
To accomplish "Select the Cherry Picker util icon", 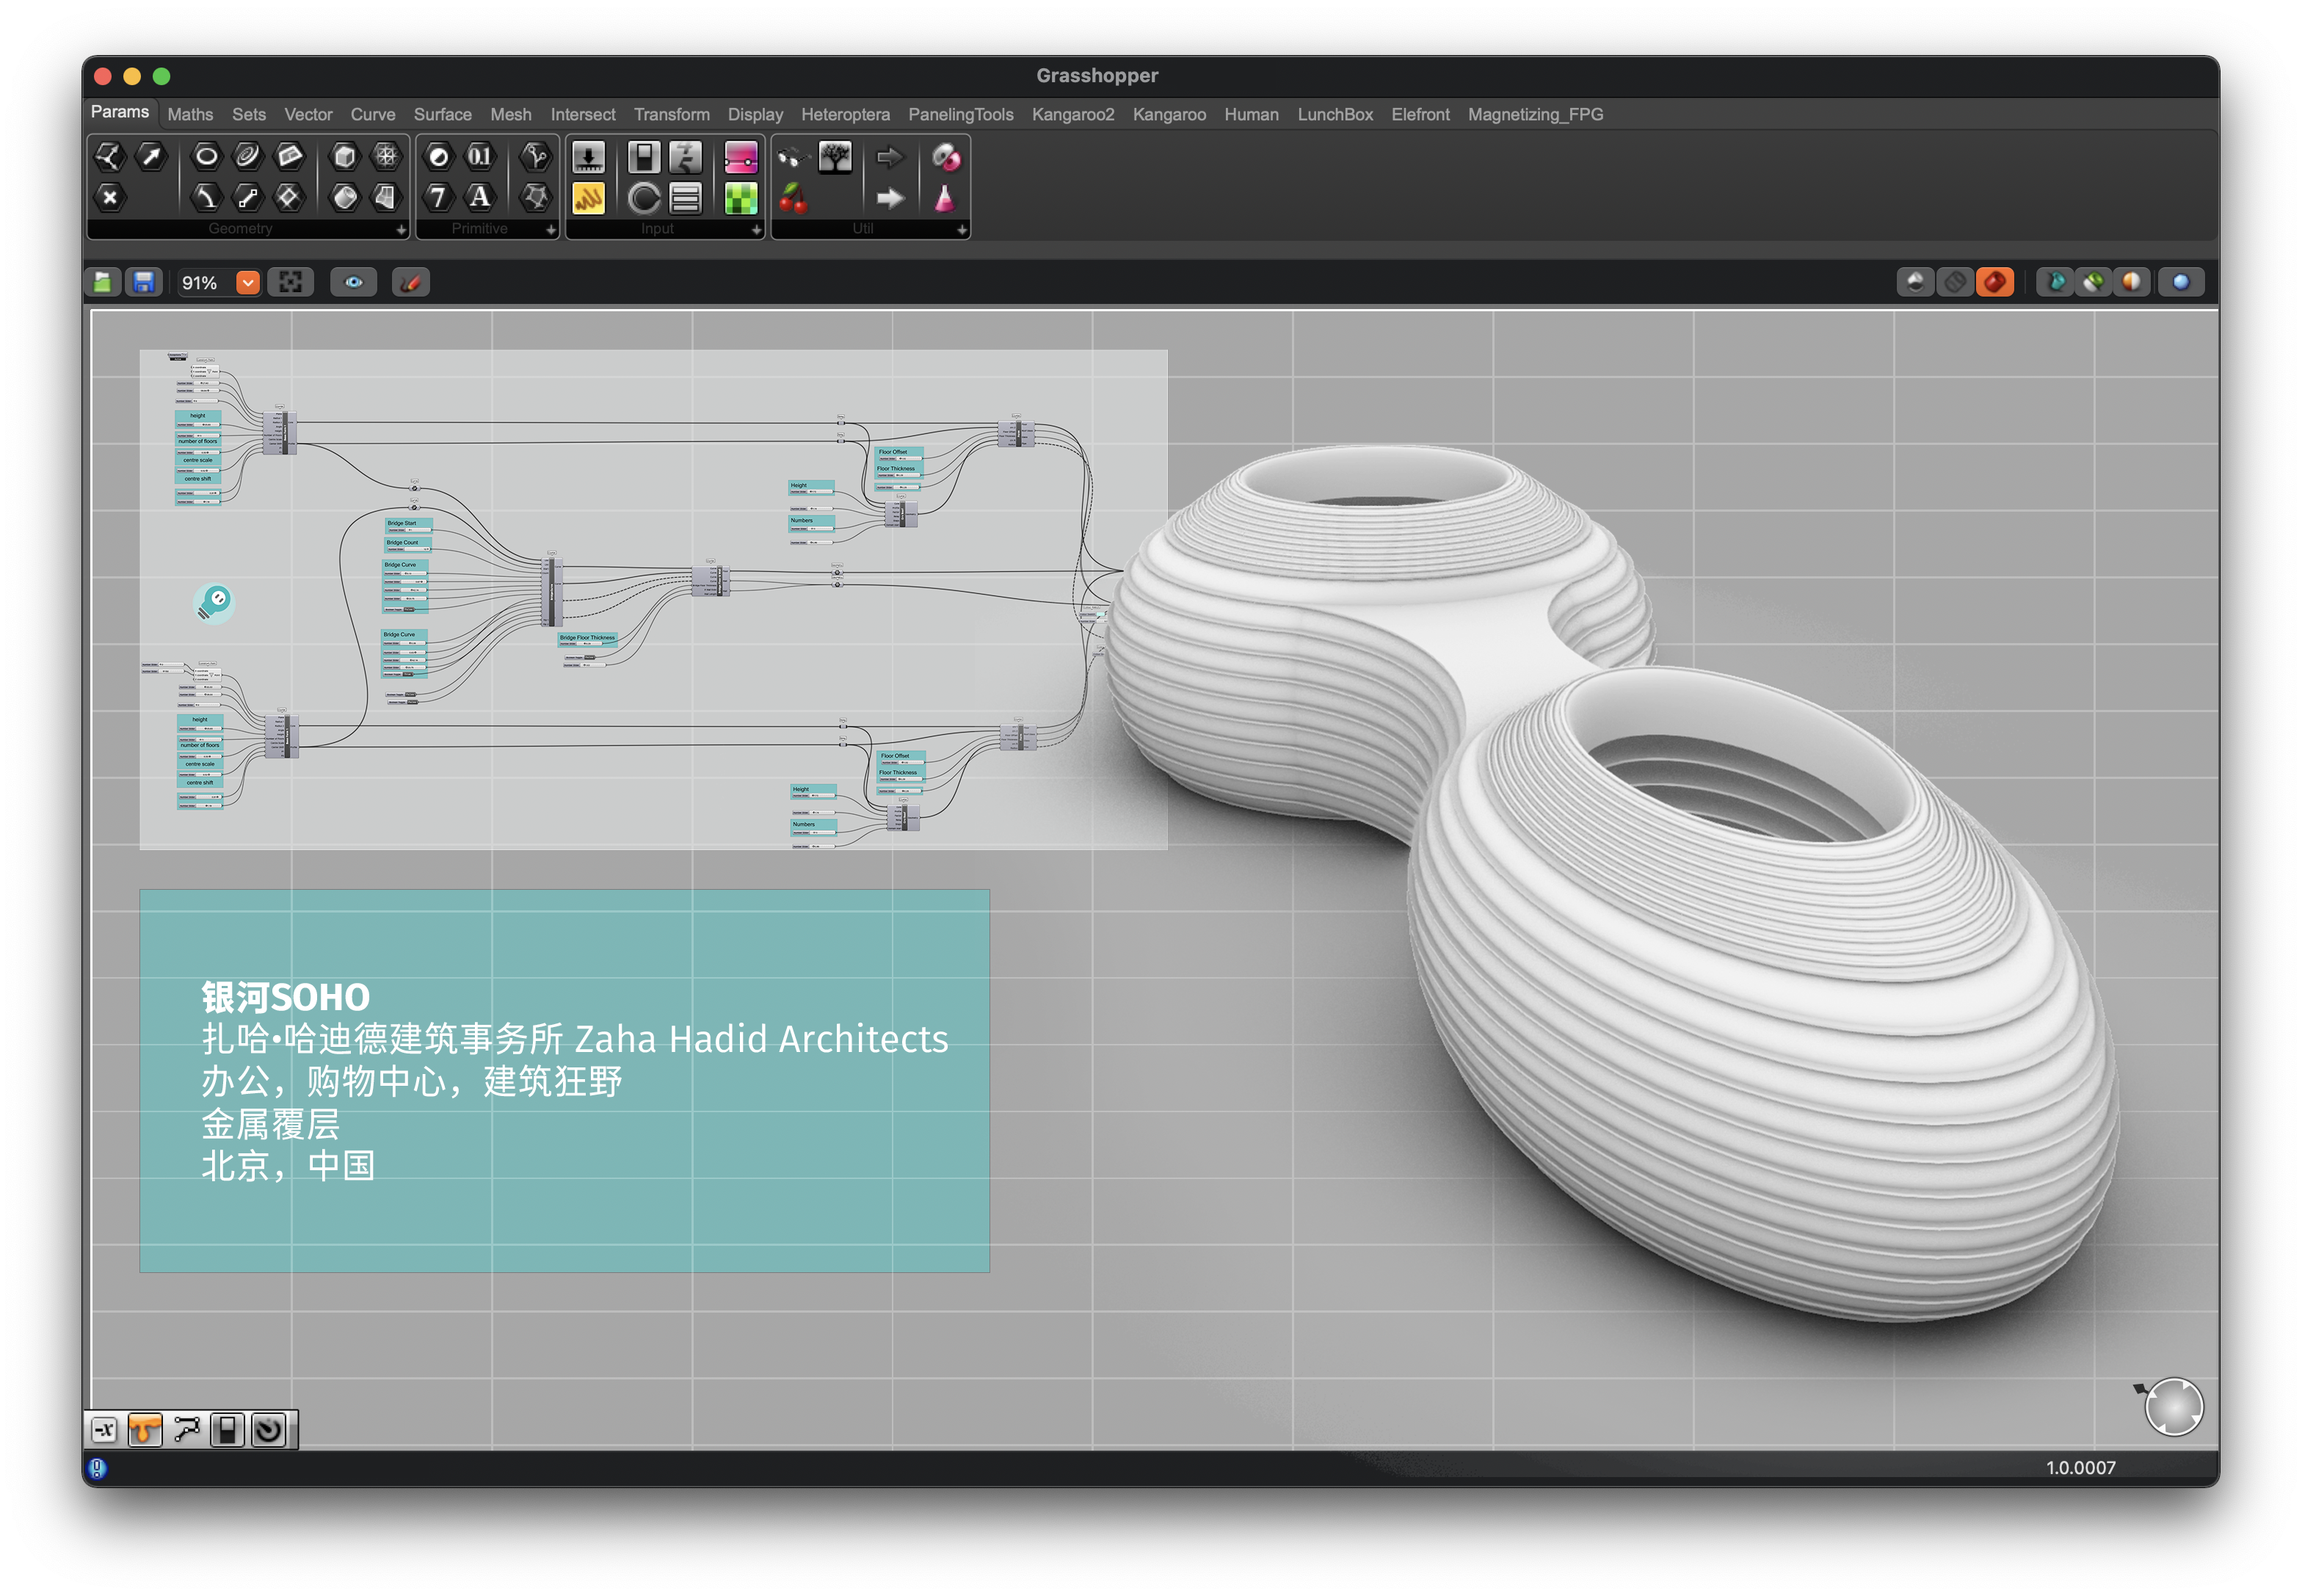I will coord(793,198).
